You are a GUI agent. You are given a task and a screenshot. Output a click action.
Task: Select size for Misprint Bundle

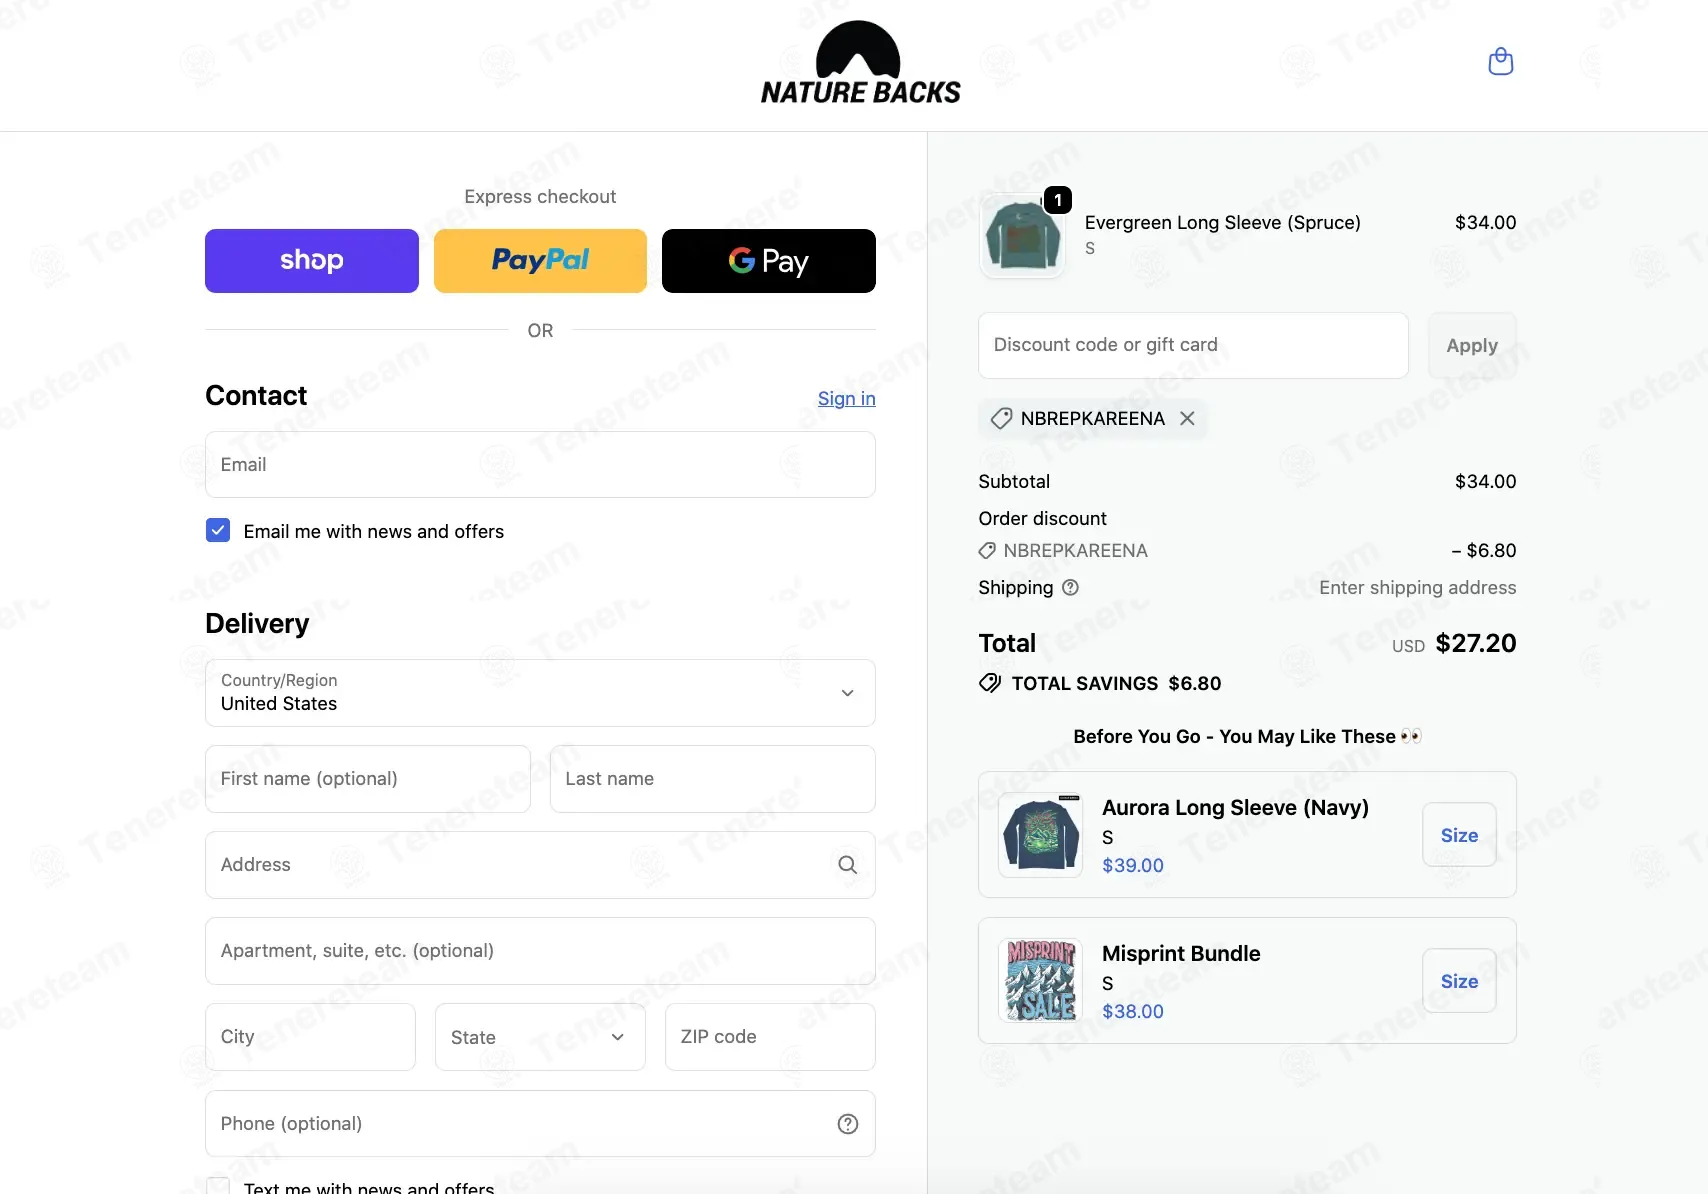[x=1458, y=981]
